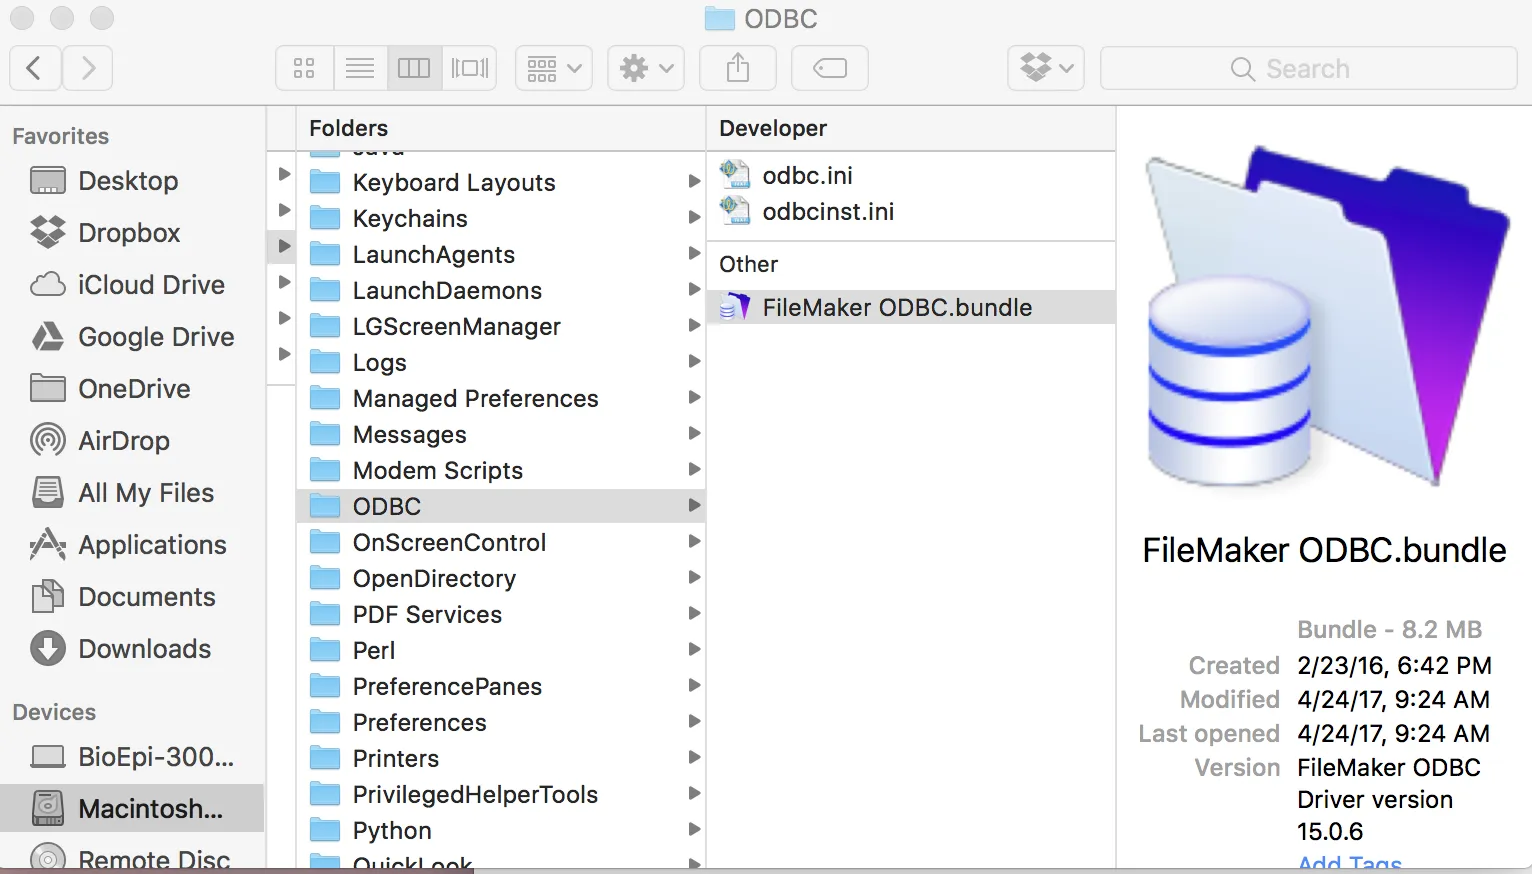Open iCloud Drive in the sidebar

(x=132, y=285)
